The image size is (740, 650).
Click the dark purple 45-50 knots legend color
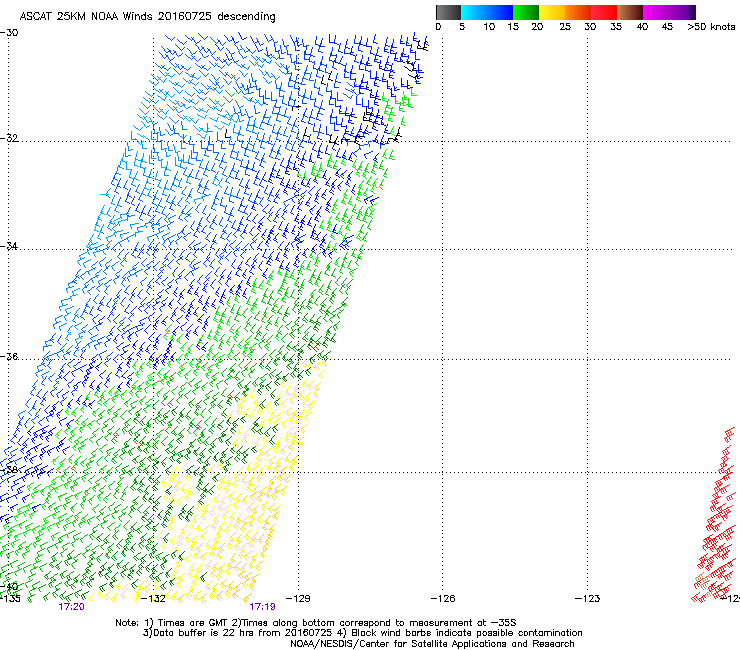point(682,12)
